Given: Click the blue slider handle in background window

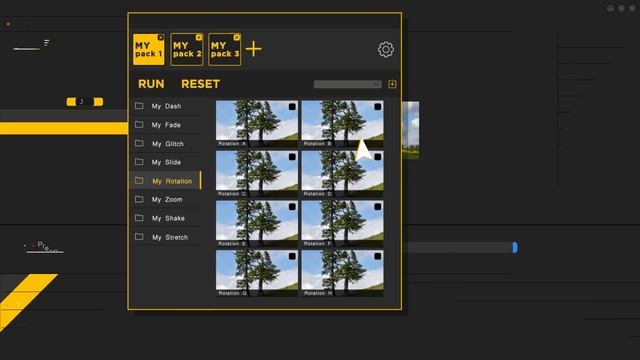Looking at the screenshot, I should tap(515, 247).
